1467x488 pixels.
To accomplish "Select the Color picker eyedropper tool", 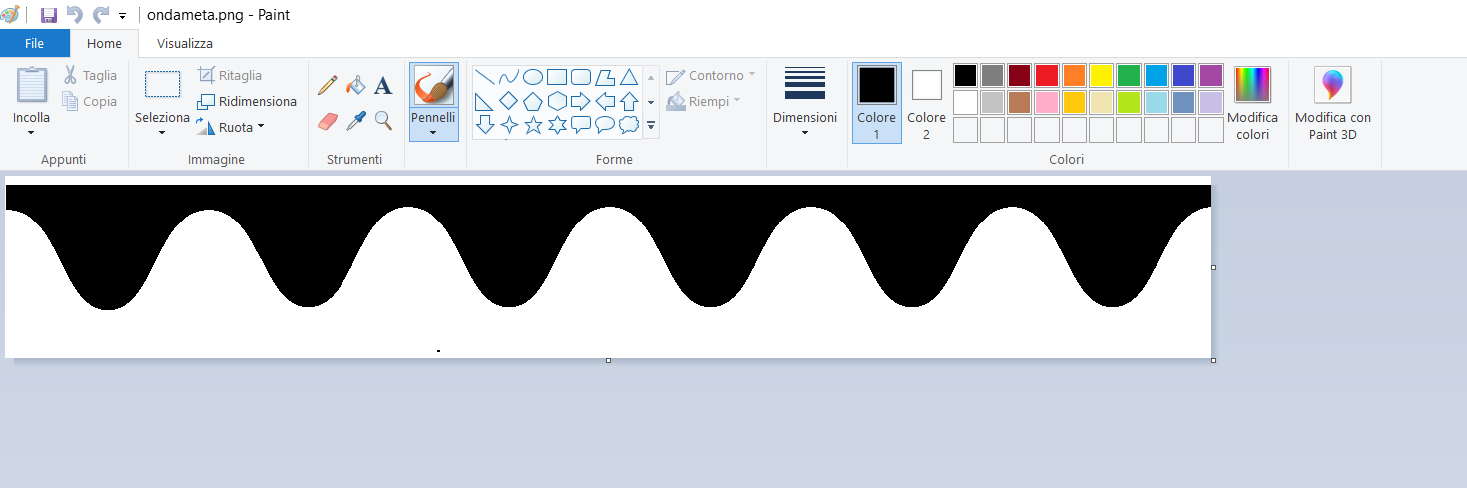I will click(355, 121).
